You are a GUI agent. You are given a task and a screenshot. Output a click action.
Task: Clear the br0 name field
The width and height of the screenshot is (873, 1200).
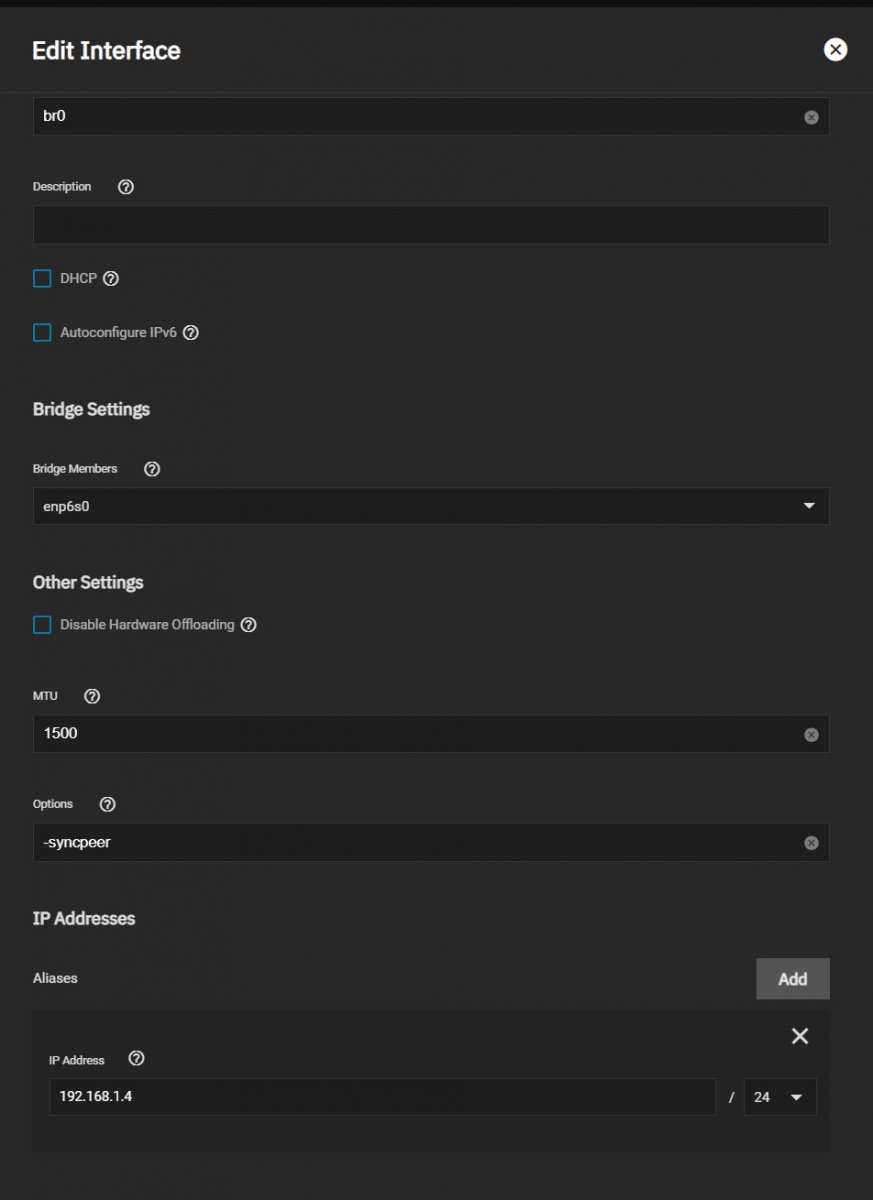coord(811,117)
